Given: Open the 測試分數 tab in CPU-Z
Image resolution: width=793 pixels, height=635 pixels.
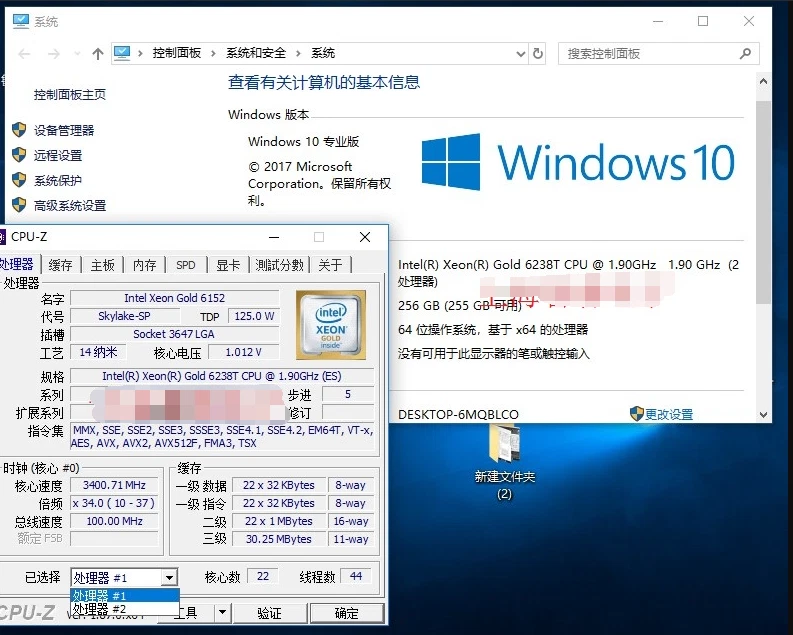Looking at the screenshot, I should (280, 265).
